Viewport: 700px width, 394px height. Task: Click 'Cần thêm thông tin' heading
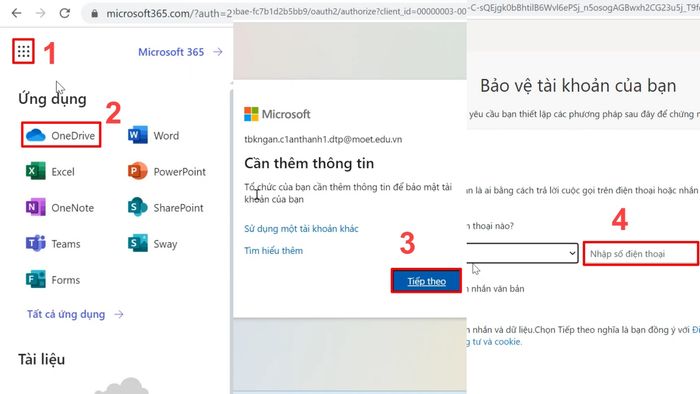[309, 163]
